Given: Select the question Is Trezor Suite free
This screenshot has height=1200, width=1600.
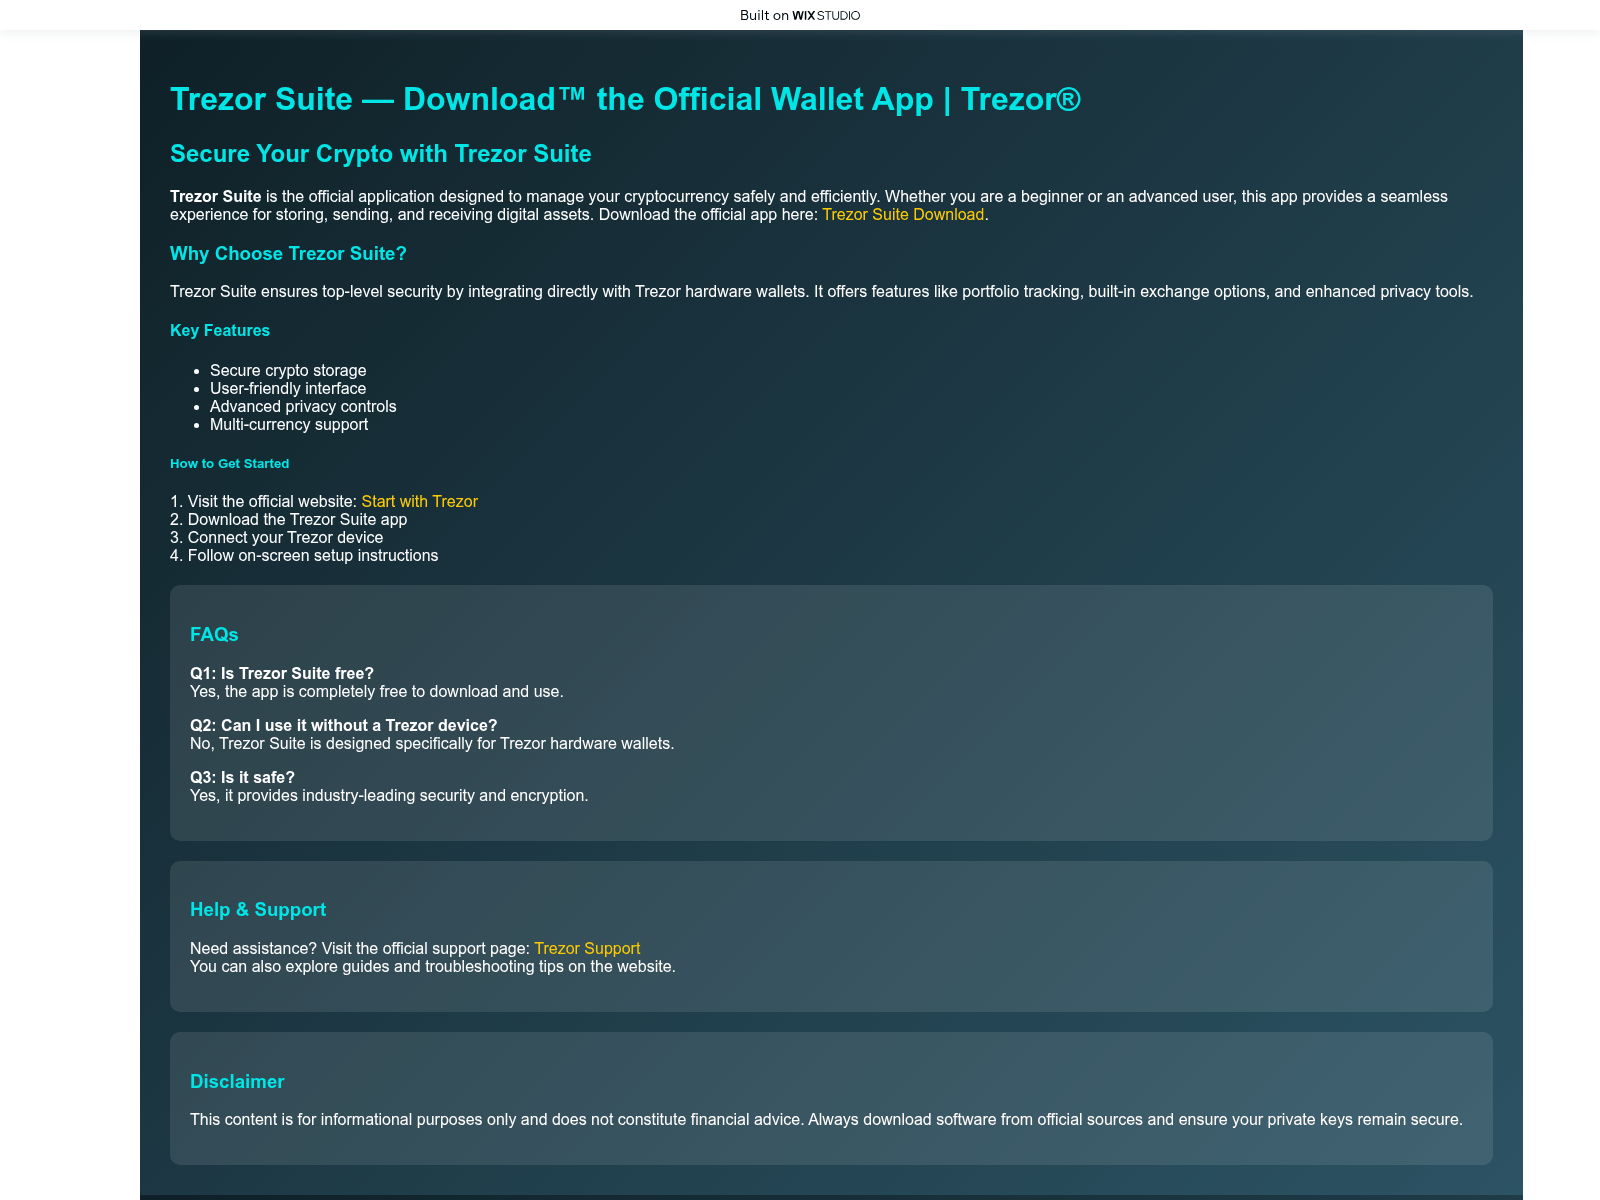Looking at the screenshot, I should point(283,673).
